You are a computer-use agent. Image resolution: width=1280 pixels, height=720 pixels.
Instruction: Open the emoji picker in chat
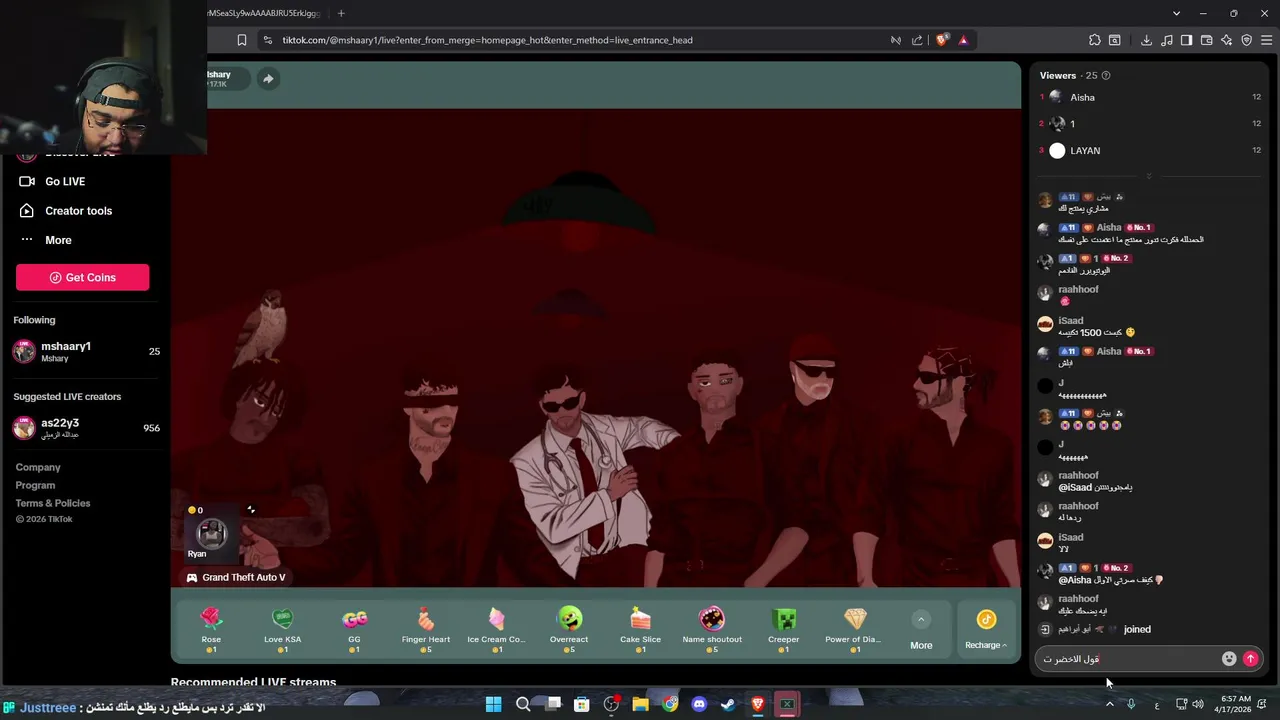[1229, 659]
